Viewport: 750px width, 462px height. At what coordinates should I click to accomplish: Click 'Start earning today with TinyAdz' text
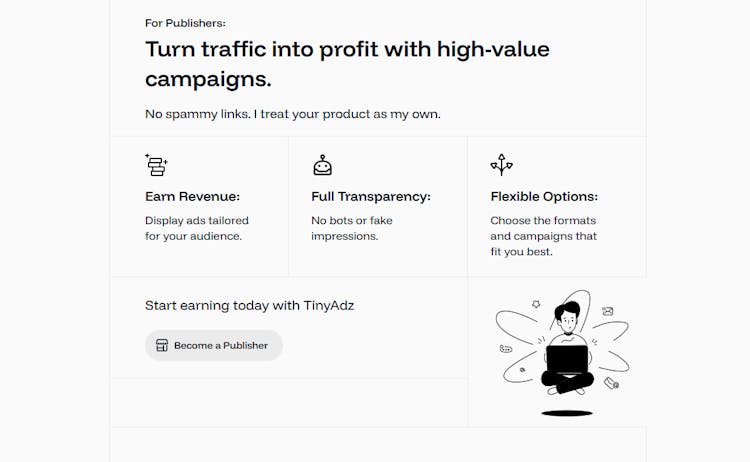point(249,306)
